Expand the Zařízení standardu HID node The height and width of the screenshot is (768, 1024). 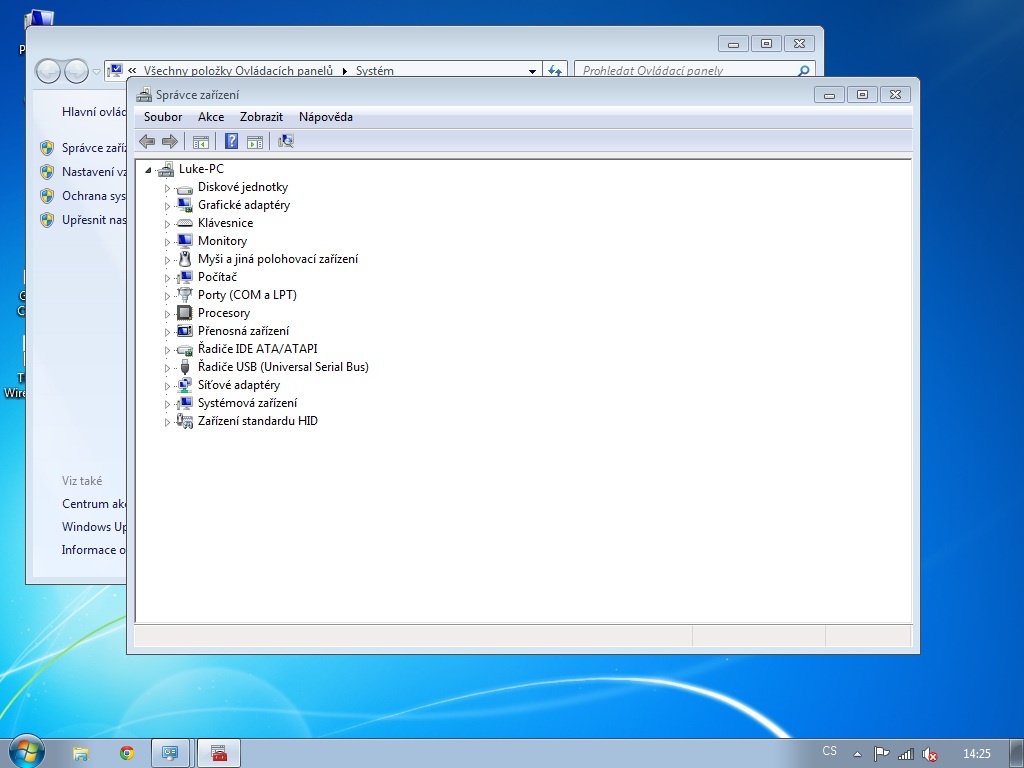pos(167,422)
